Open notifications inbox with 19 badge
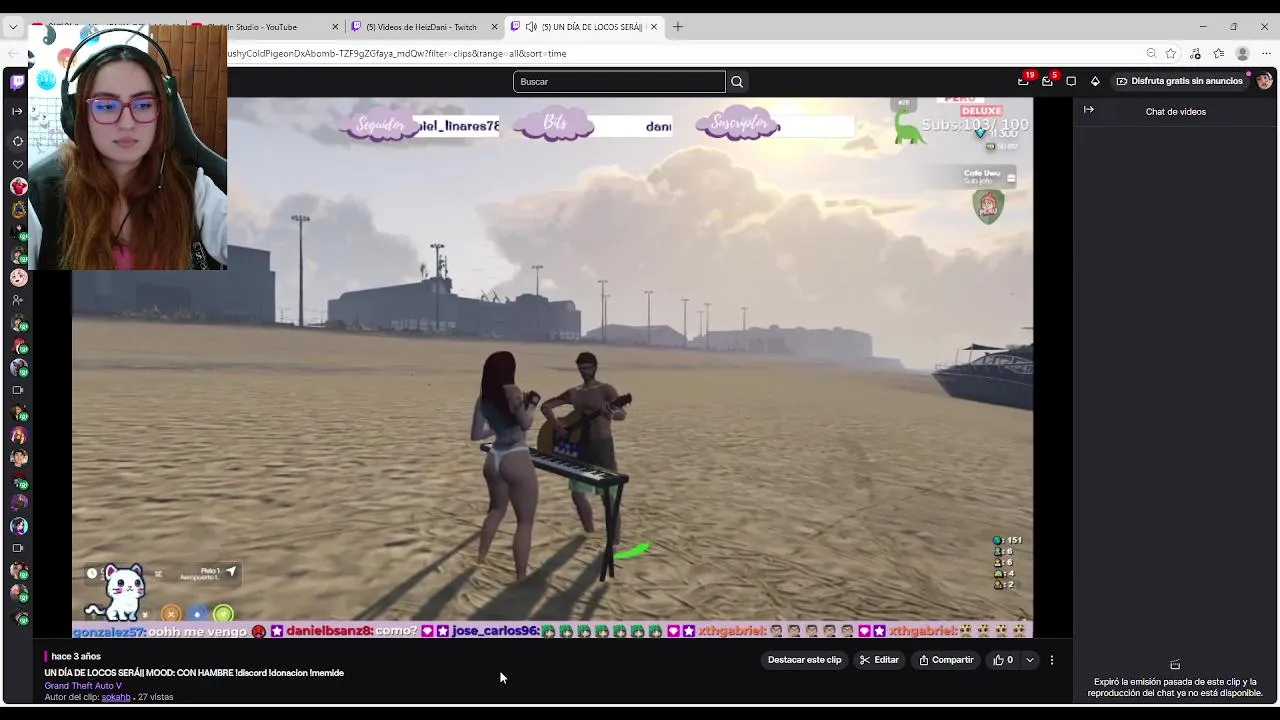Image resolution: width=1280 pixels, height=720 pixels. (x=1023, y=81)
